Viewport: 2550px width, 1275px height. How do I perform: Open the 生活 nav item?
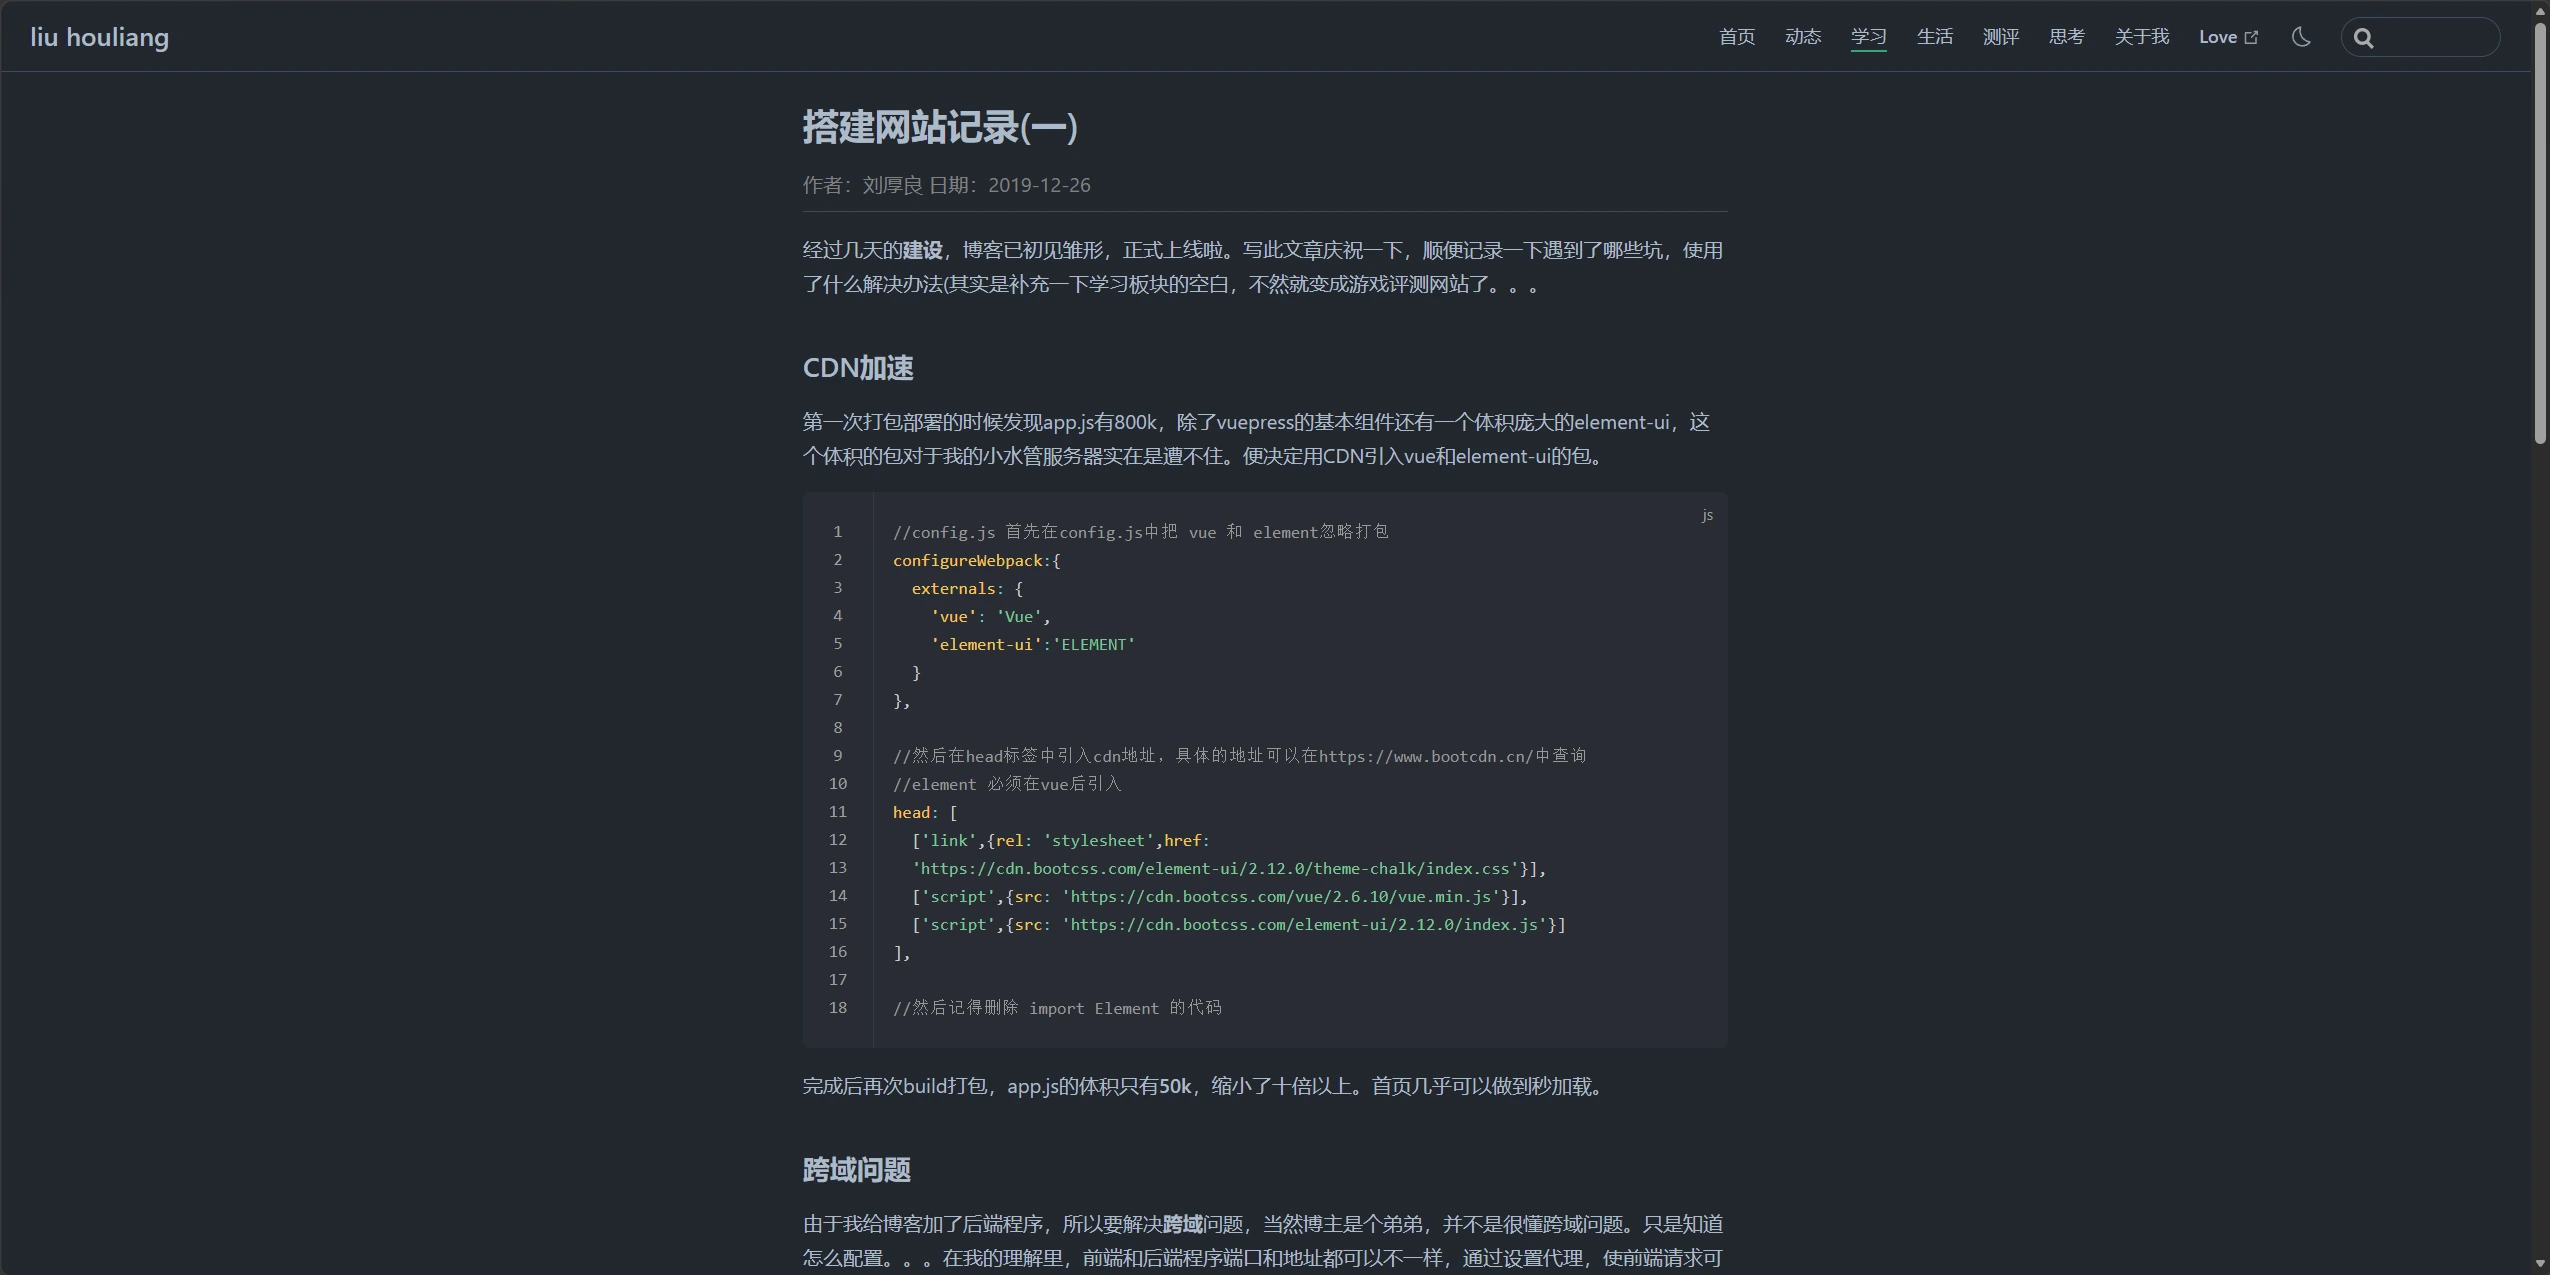tap(1935, 37)
